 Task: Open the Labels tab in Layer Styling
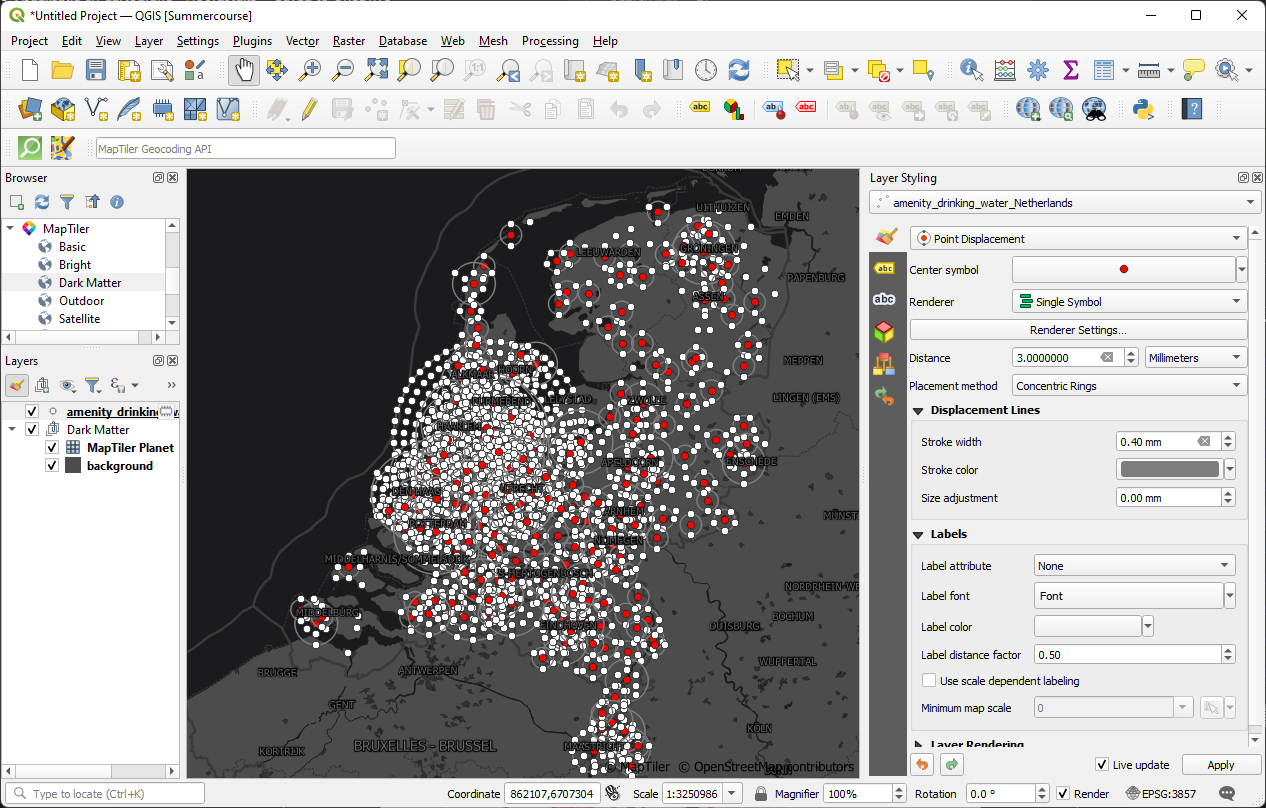point(884,268)
